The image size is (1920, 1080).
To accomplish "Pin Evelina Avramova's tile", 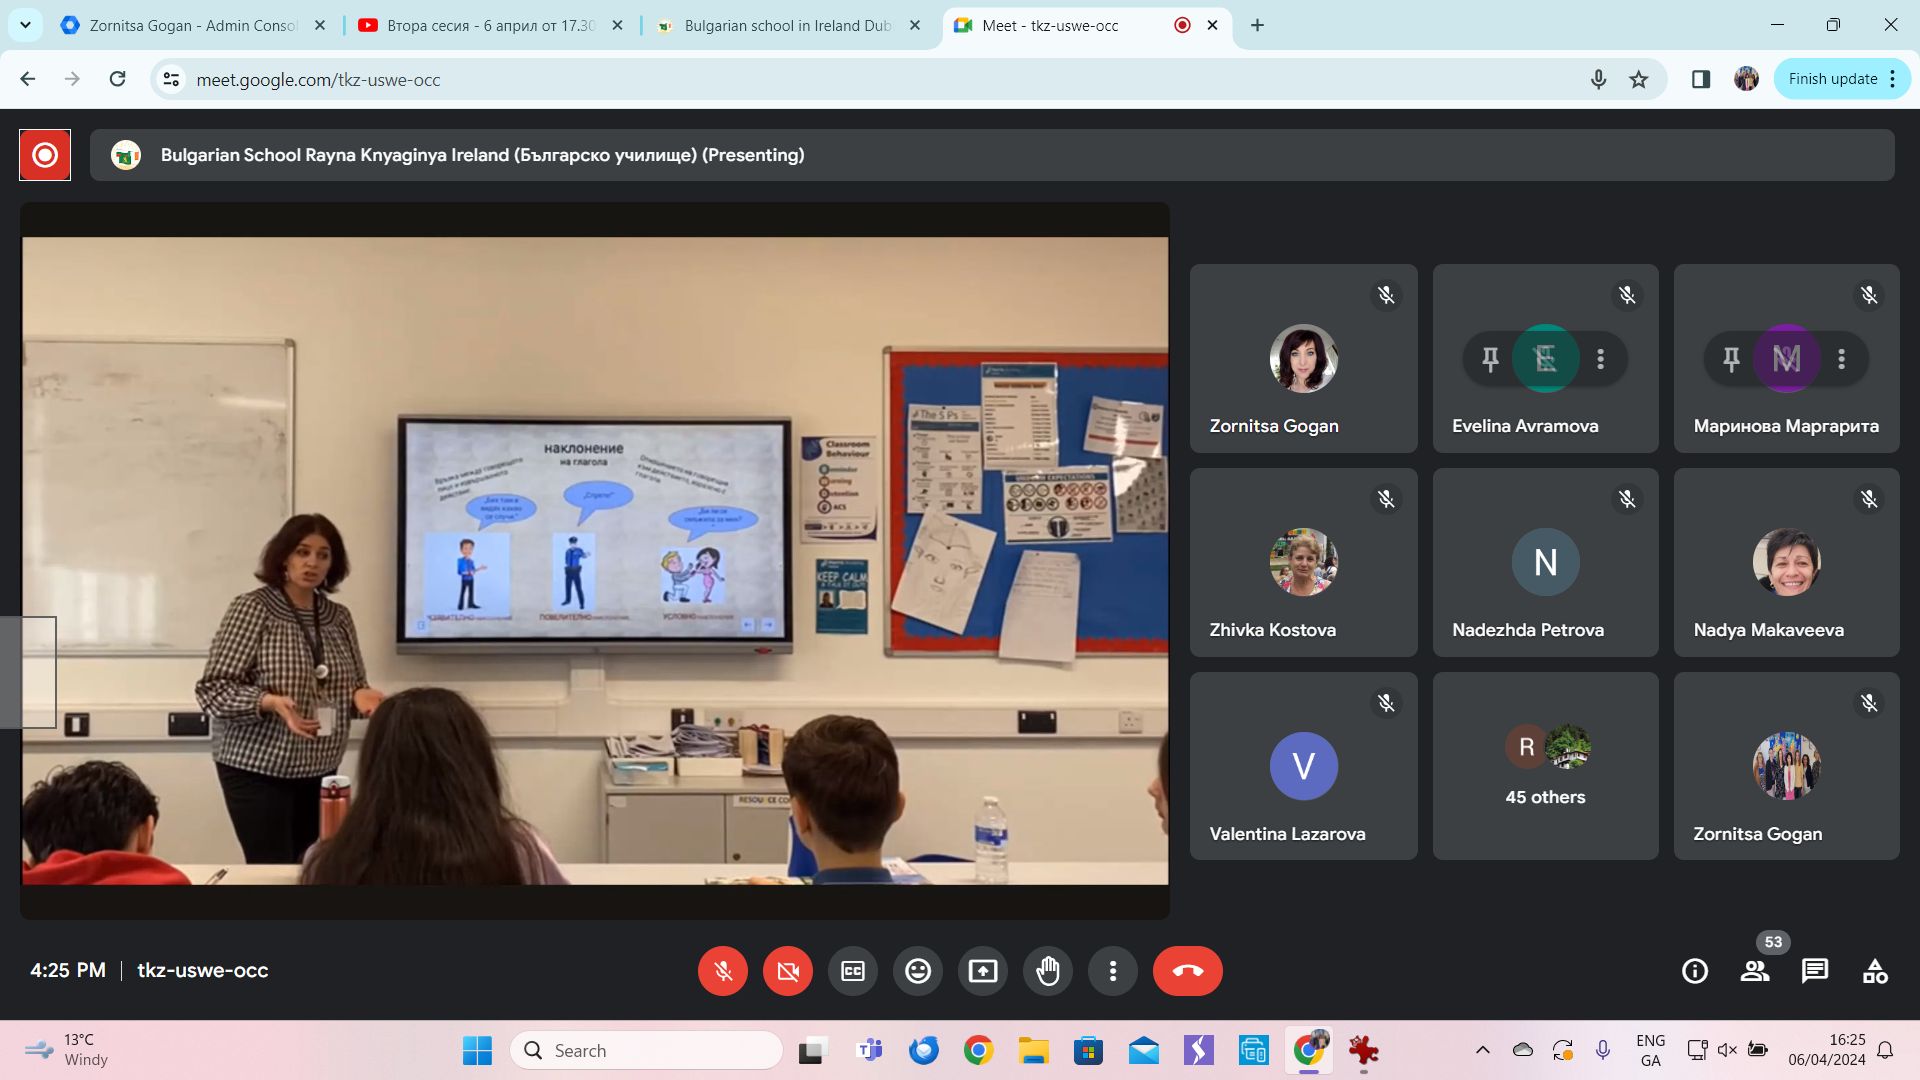I will point(1490,359).
